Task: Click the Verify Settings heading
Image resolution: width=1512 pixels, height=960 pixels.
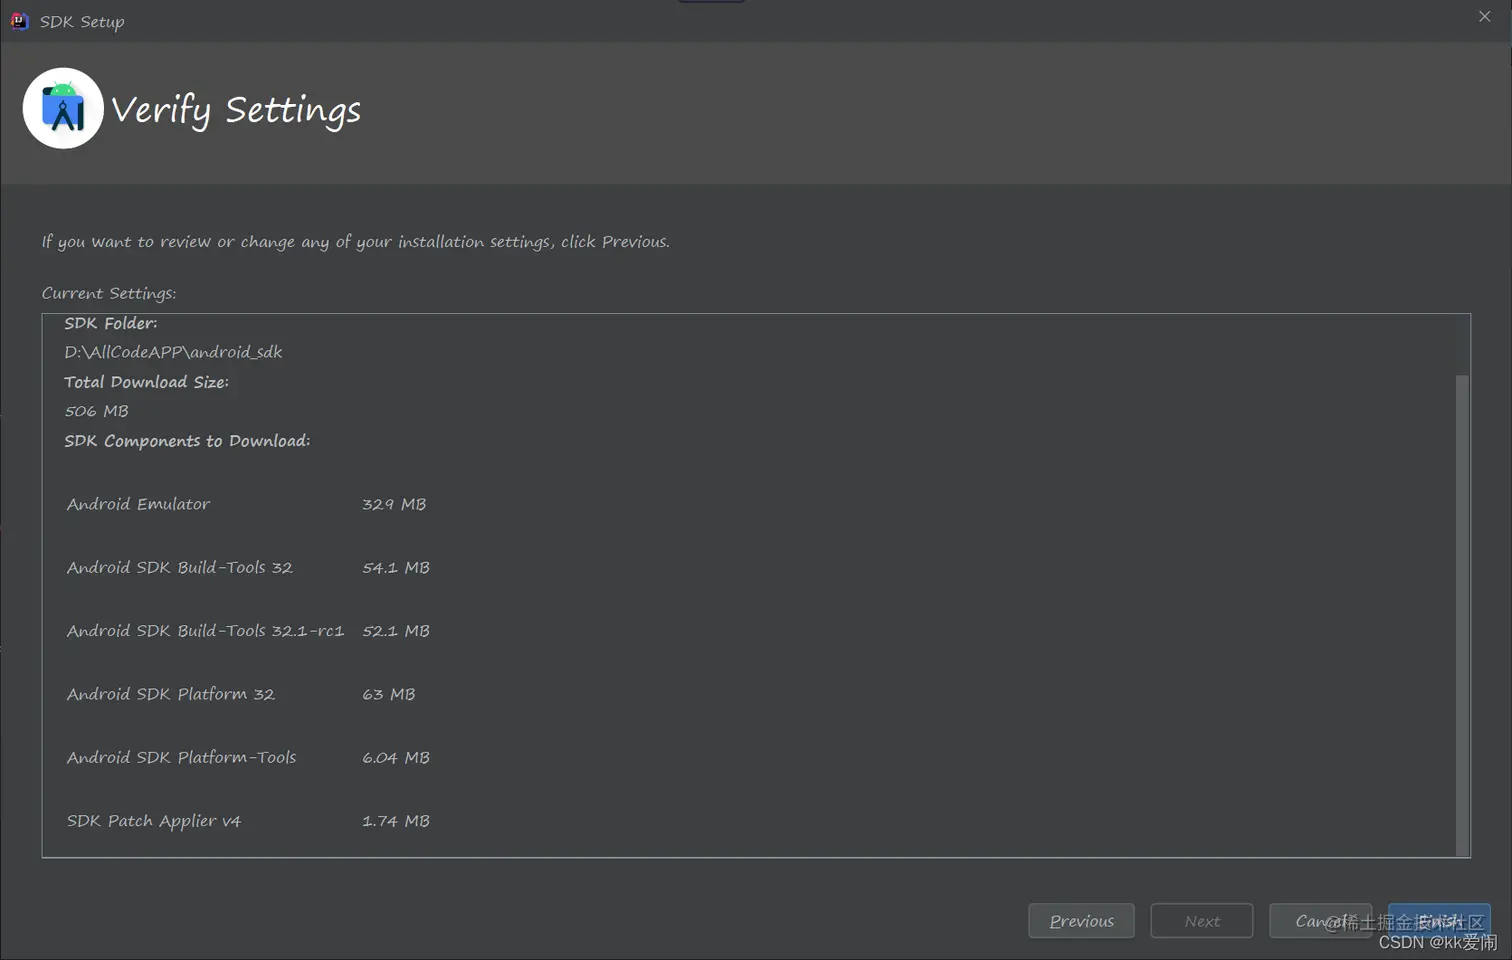Action: [236, 110]
